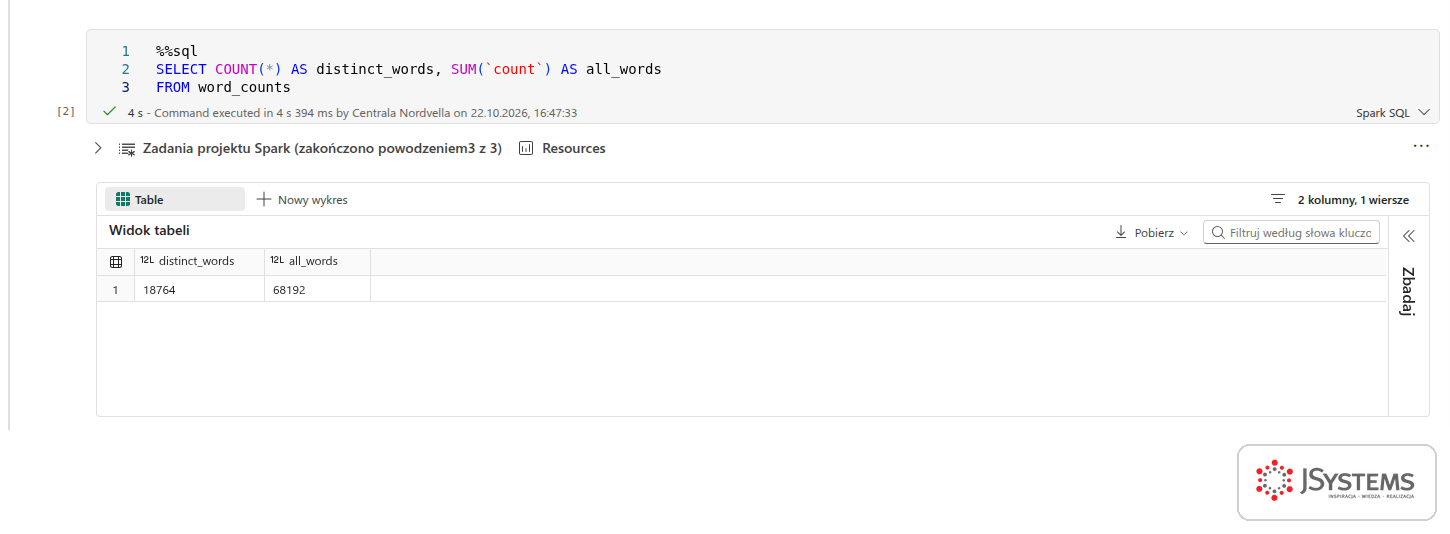The width and height of the screenshot is (1450, 534).
Task: Expand the Spark jobs section chevron
Action: point(98,148)
